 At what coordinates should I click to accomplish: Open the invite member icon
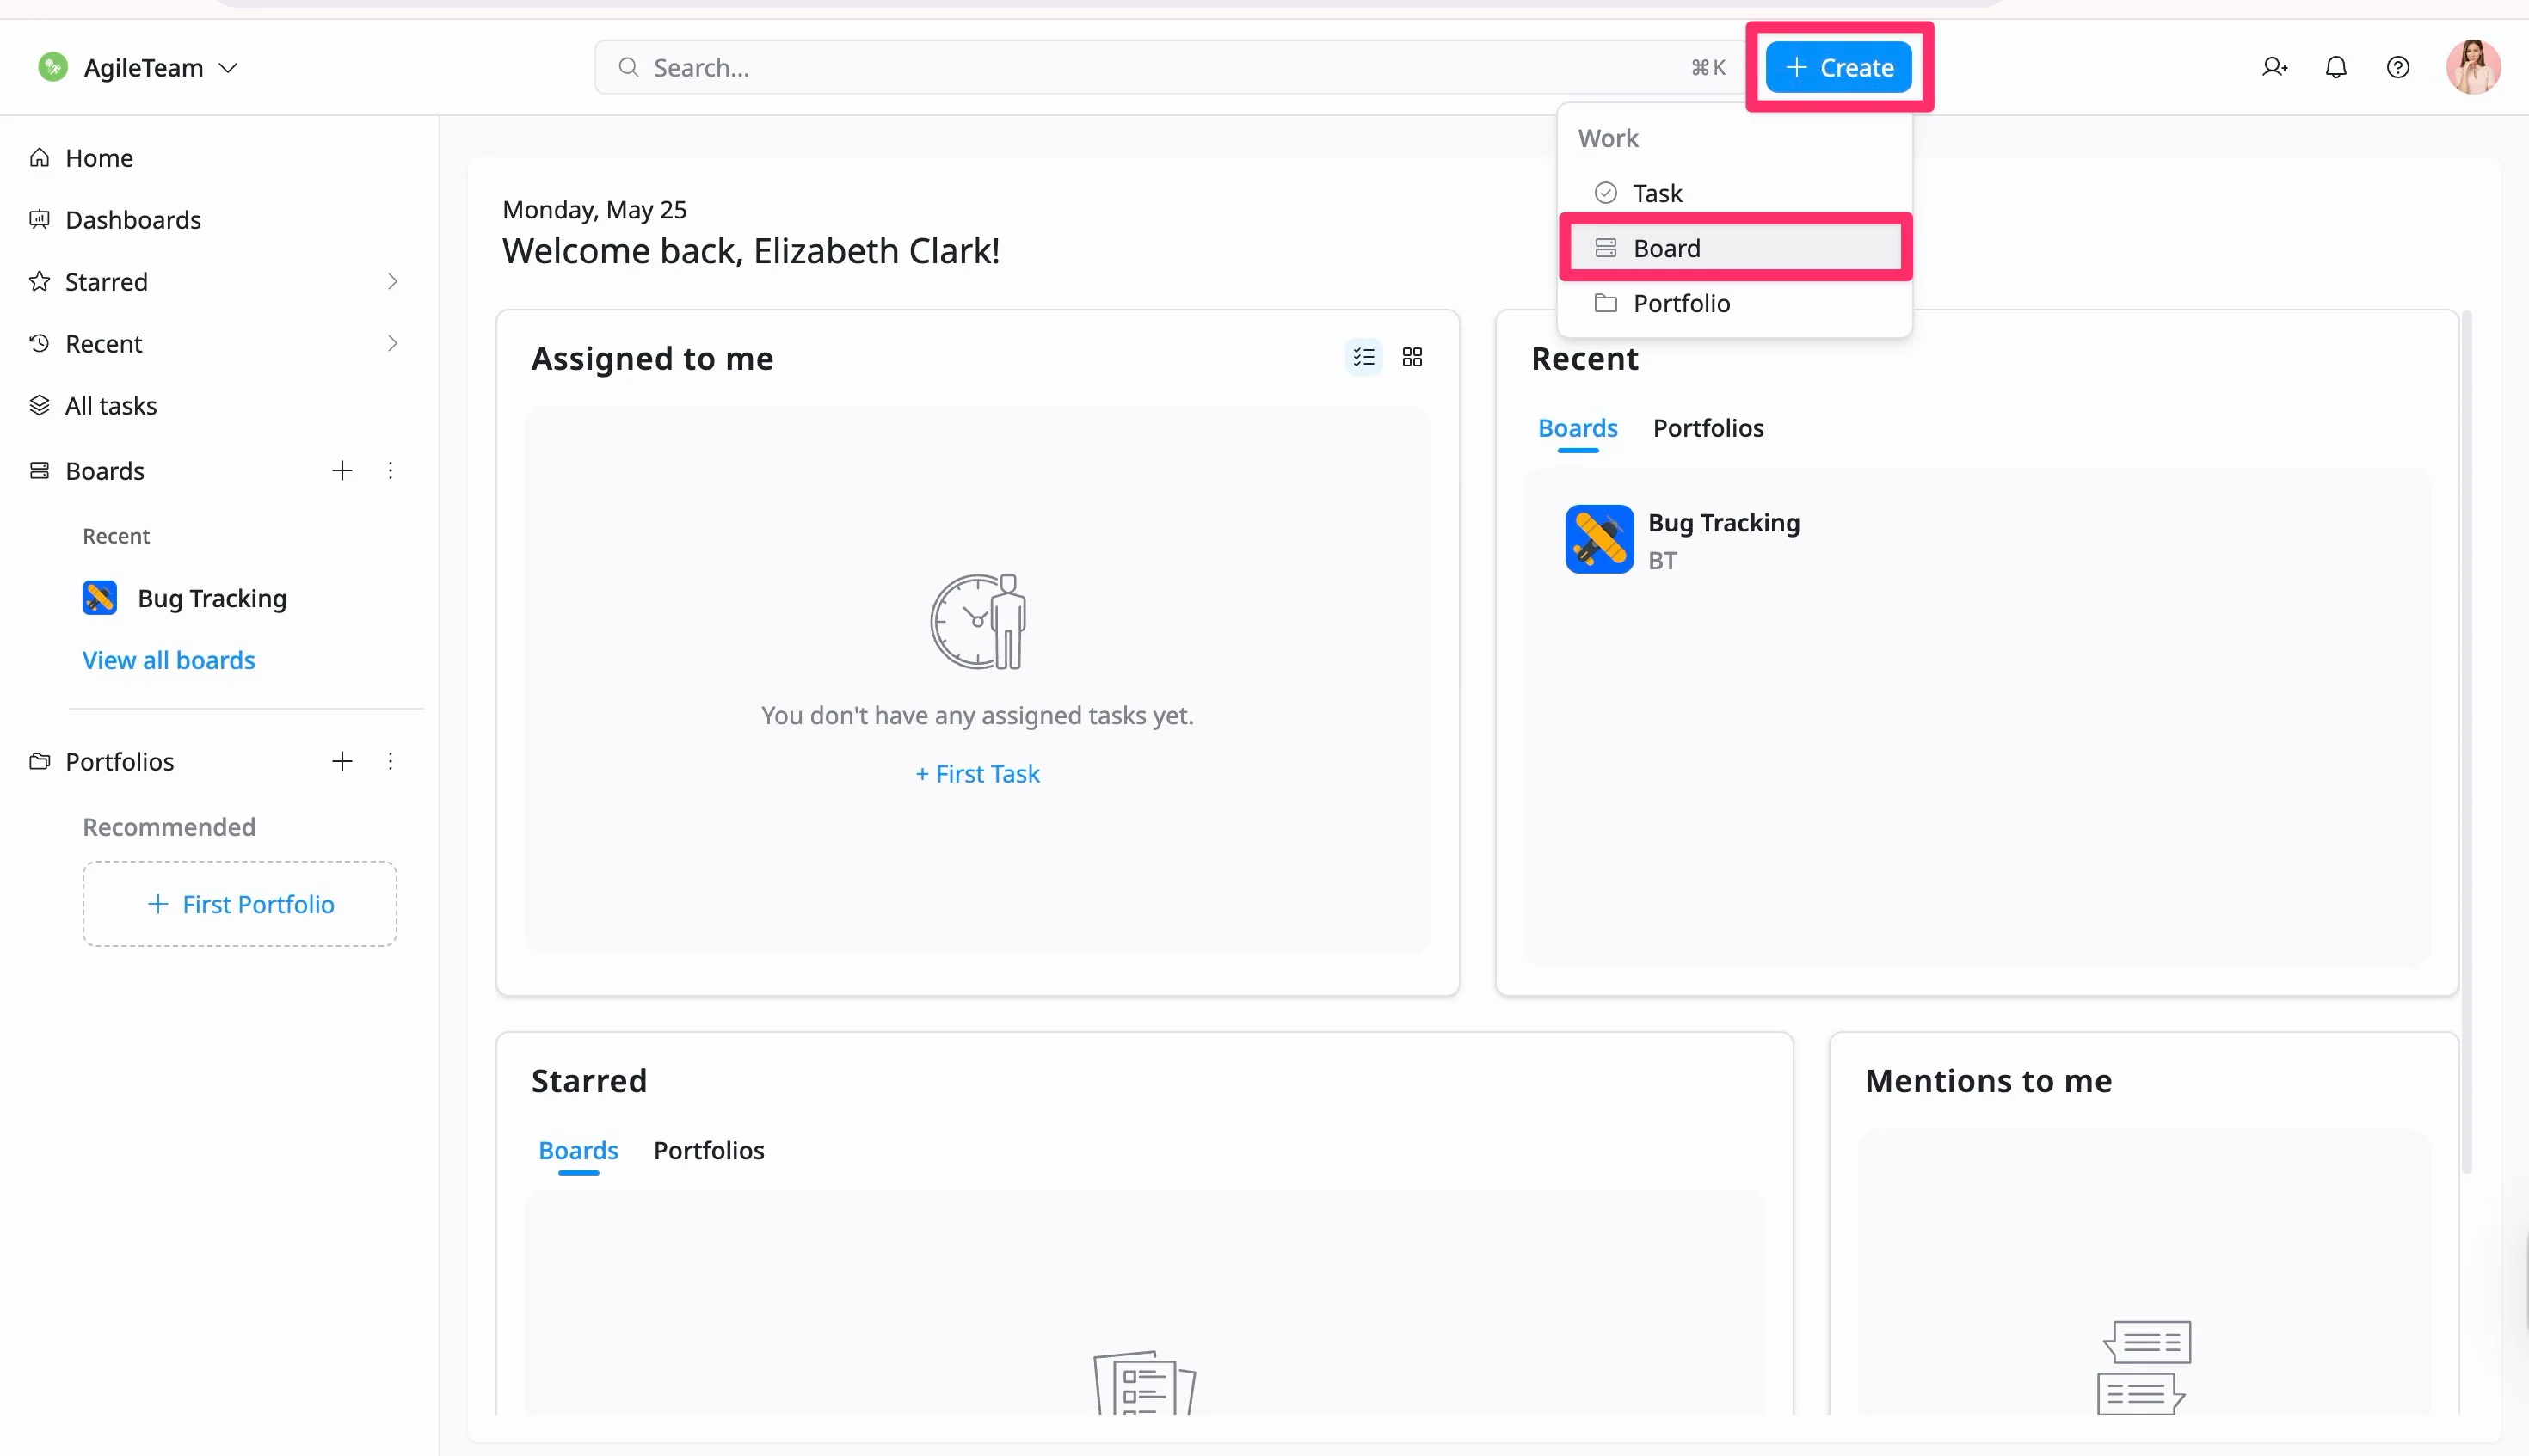pyautogui.click(x=2274, y=67)
